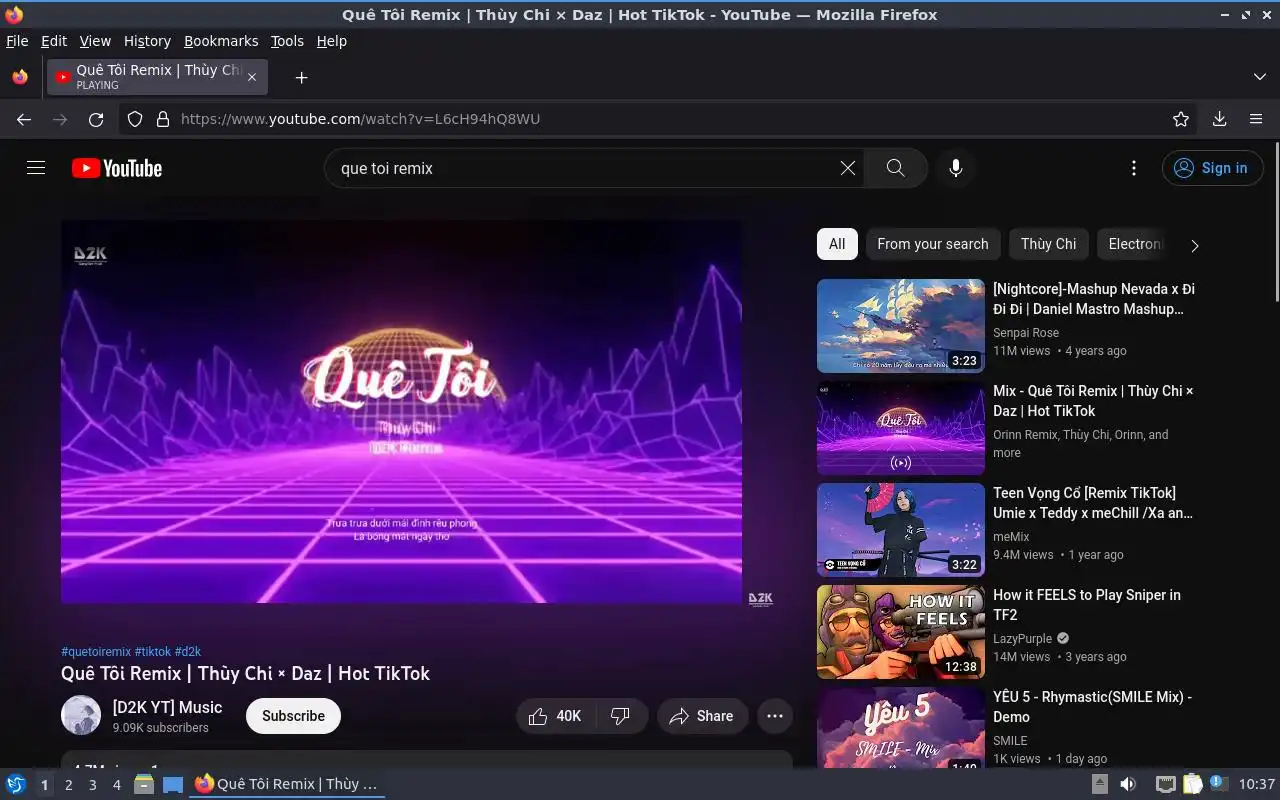
Task: Open the taskbar file manager icon
Action: [x=144, y=784]
